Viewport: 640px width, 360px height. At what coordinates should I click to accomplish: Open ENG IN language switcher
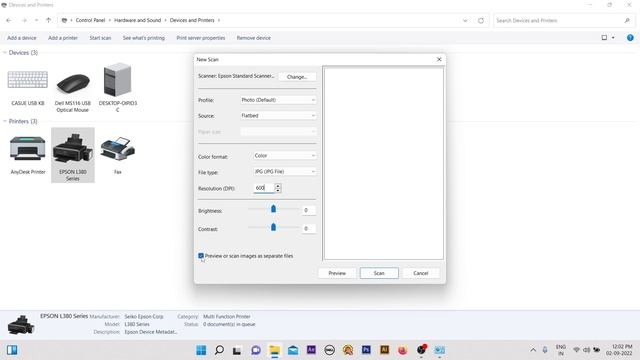[x=561, y=350]
